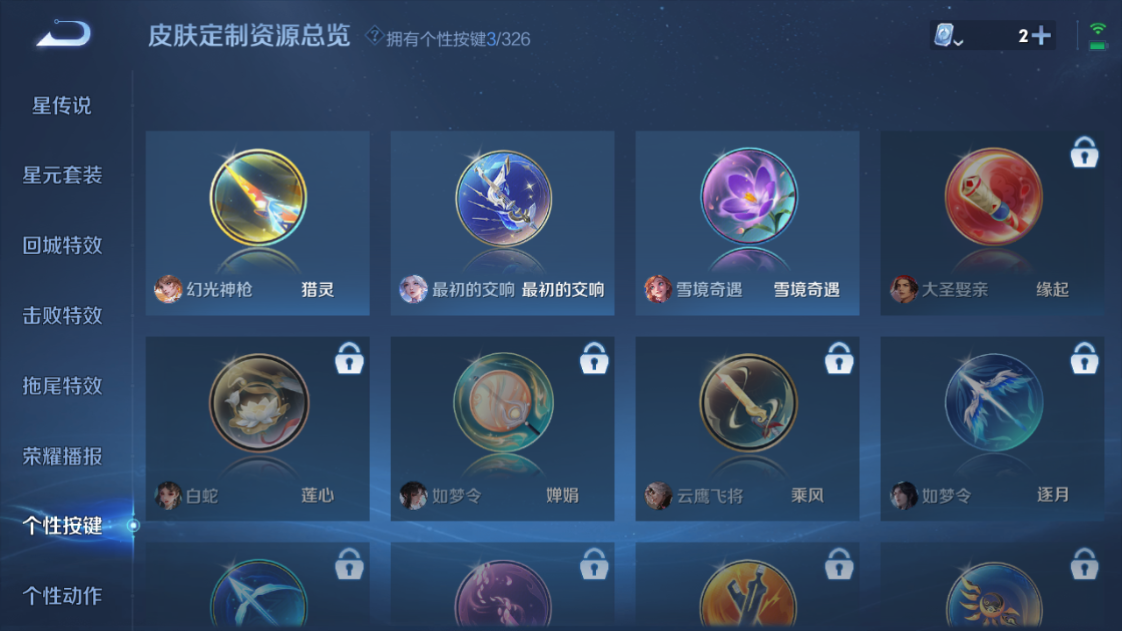Open the 荣耀播报 category

(62, 456)
